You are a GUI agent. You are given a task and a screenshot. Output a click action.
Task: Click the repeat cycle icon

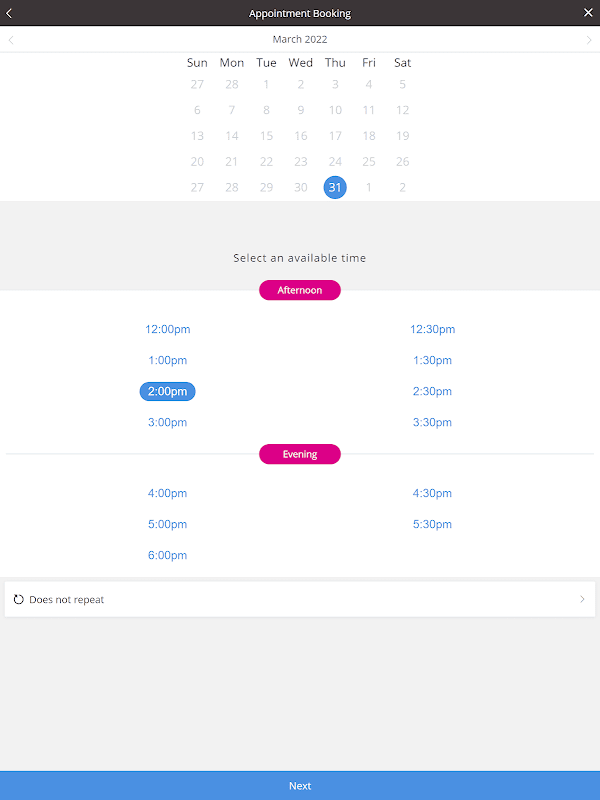[18, 600]
